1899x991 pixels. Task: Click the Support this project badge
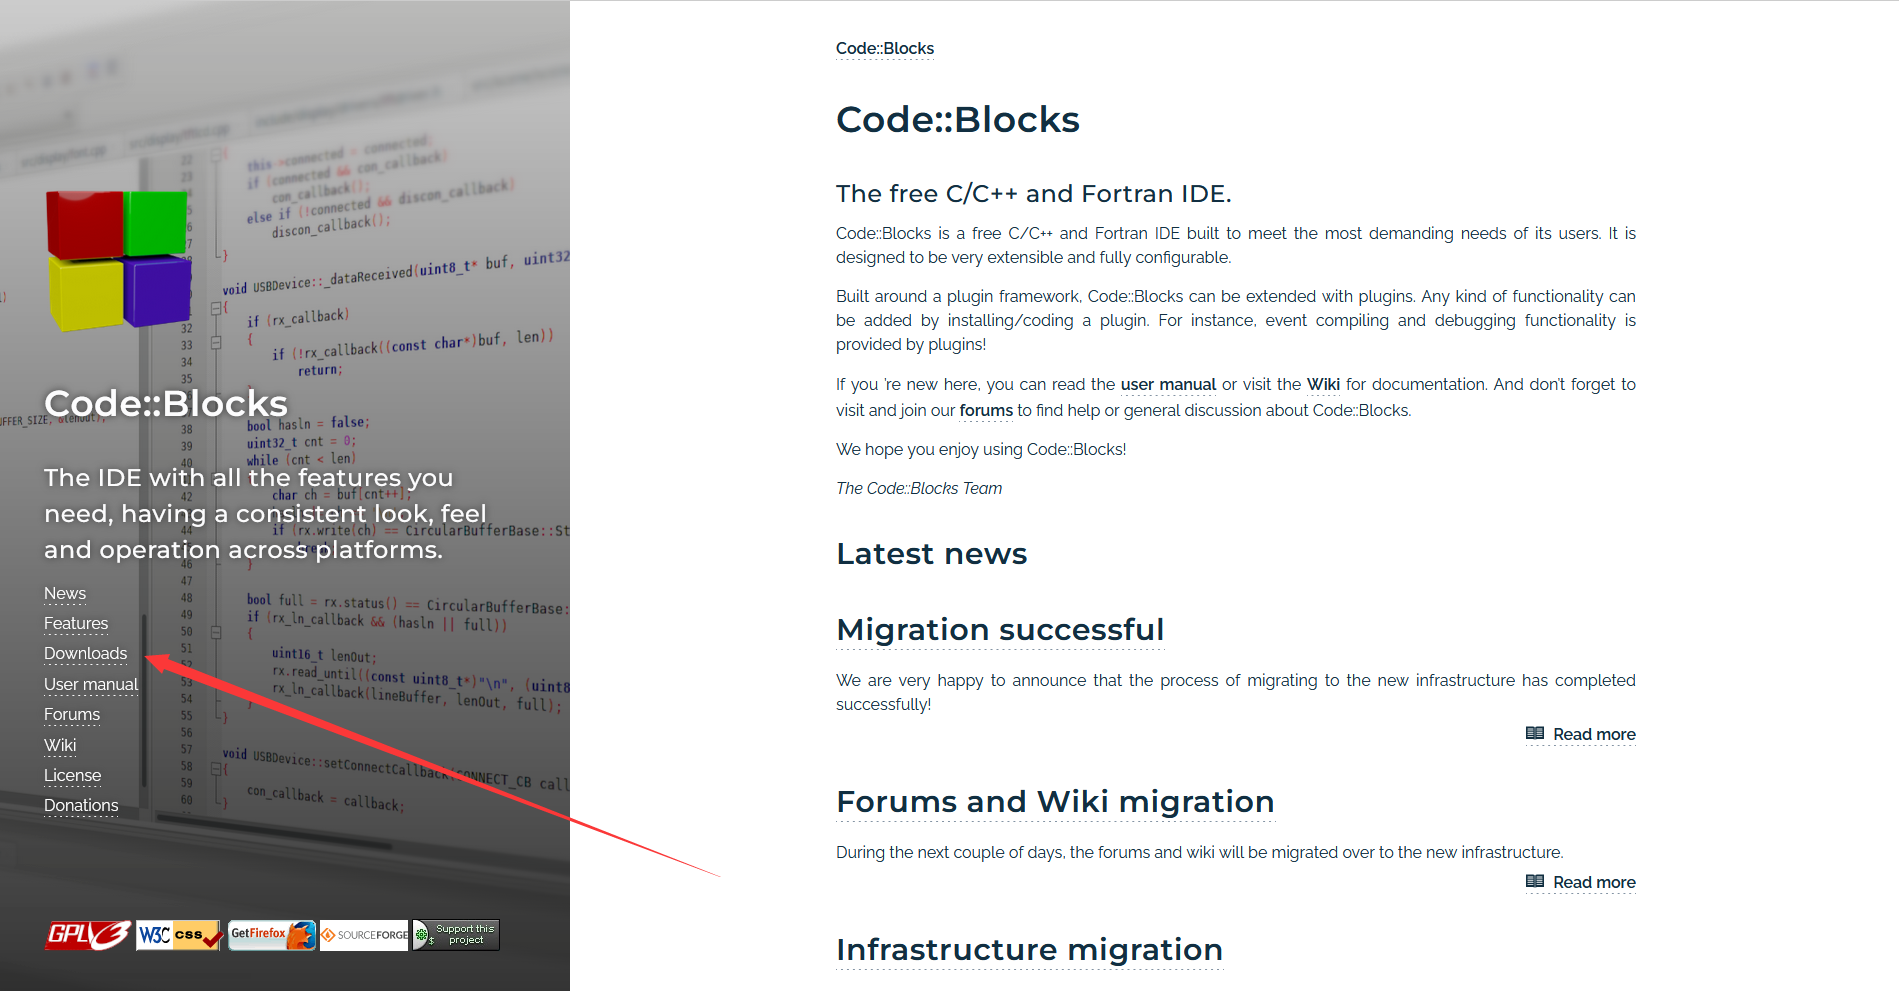click(x=456, y=935)
